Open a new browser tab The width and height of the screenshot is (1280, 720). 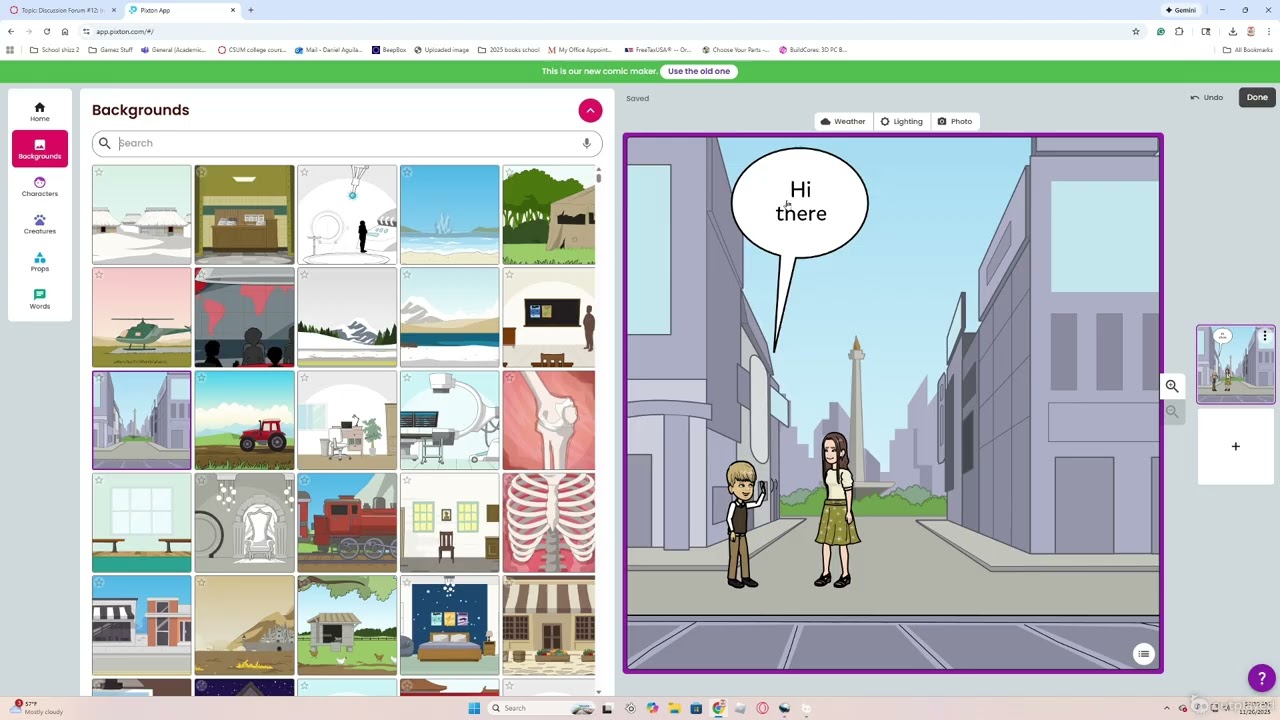coord(251,10)
